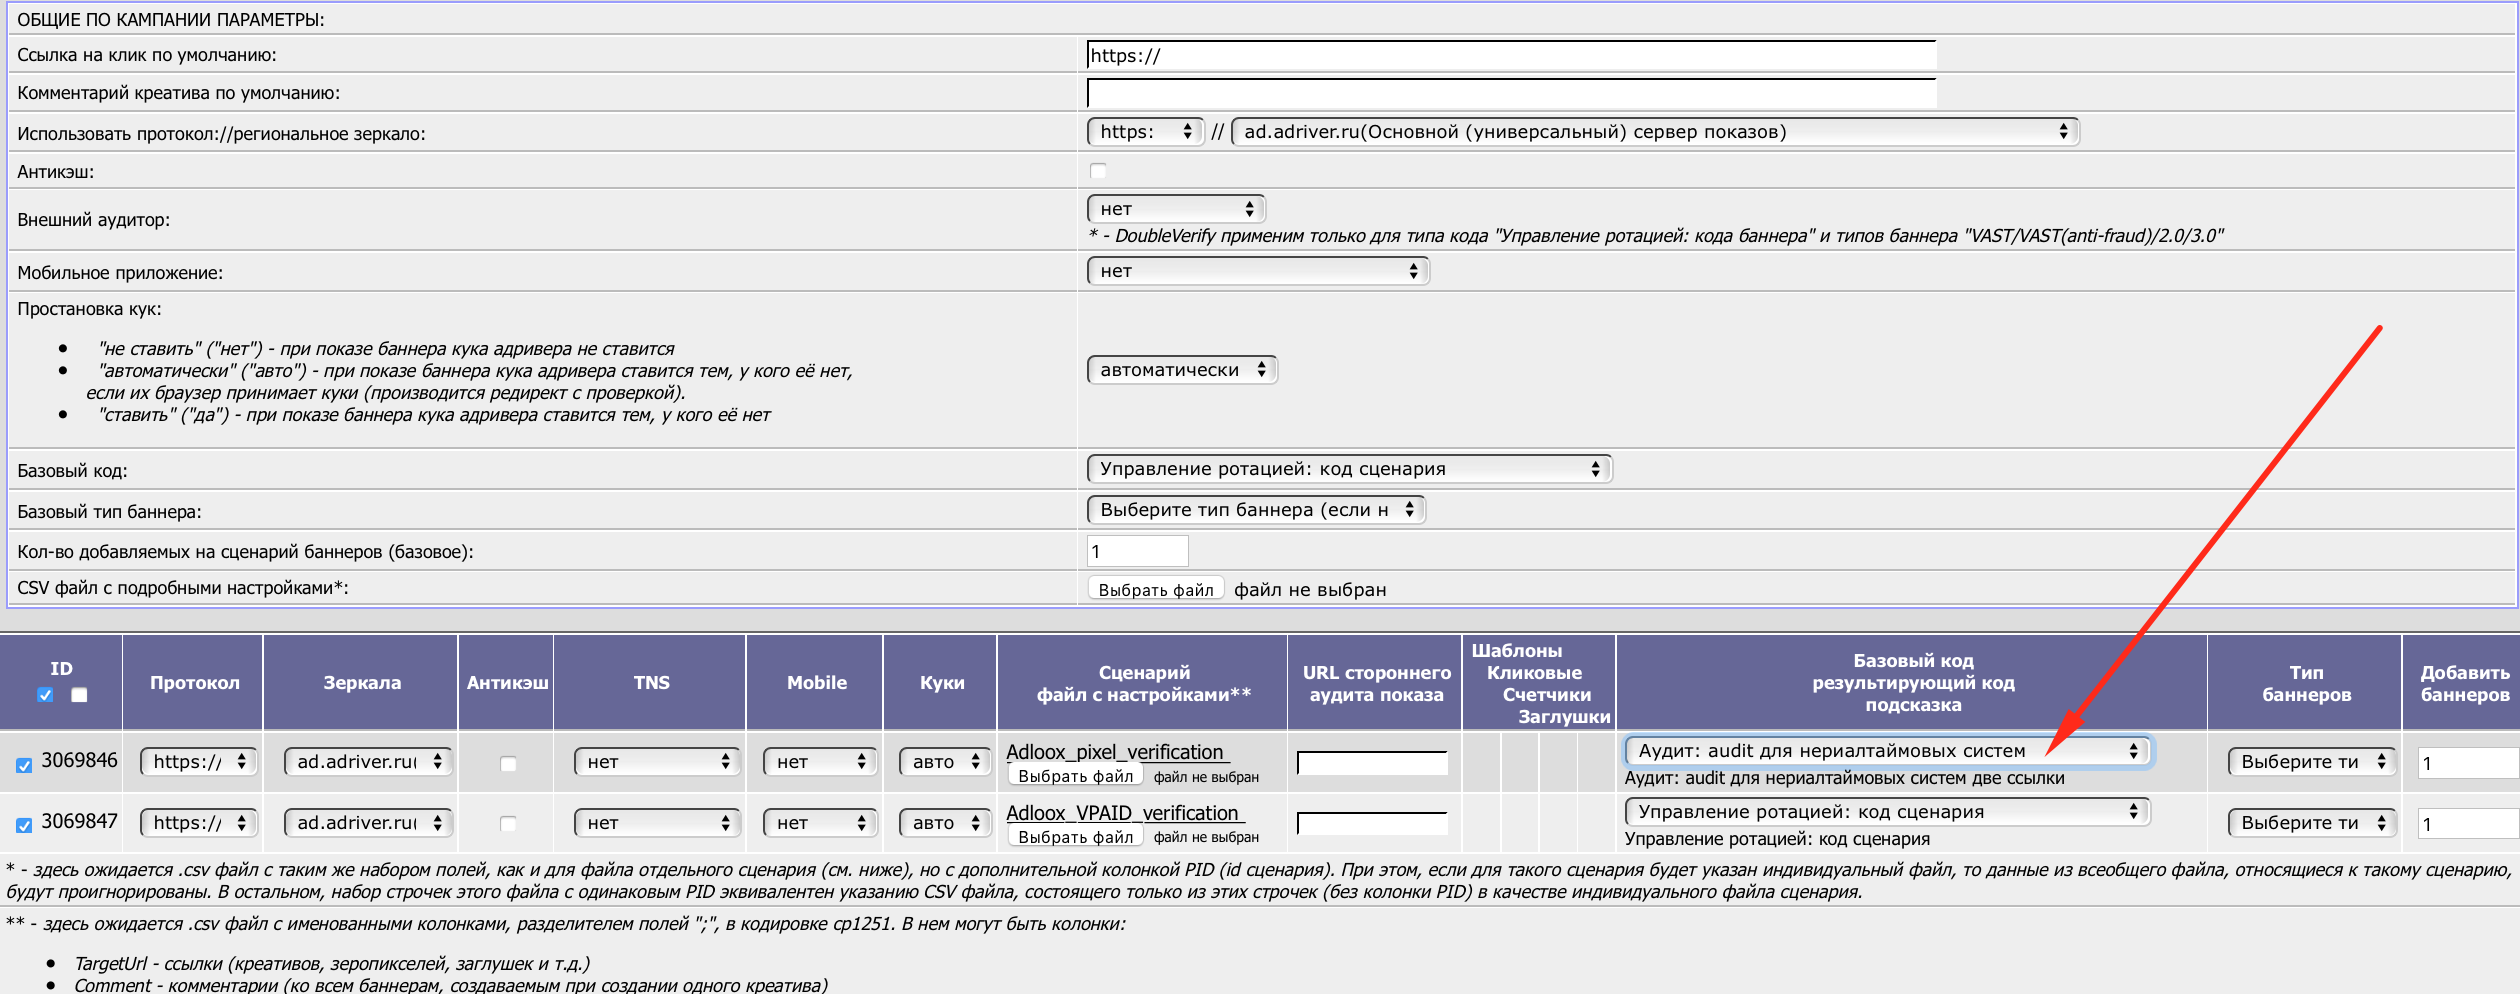
Task: Open the Управление ротацией base code dropdown for 3069847
Action: [x=1887, y=812]
